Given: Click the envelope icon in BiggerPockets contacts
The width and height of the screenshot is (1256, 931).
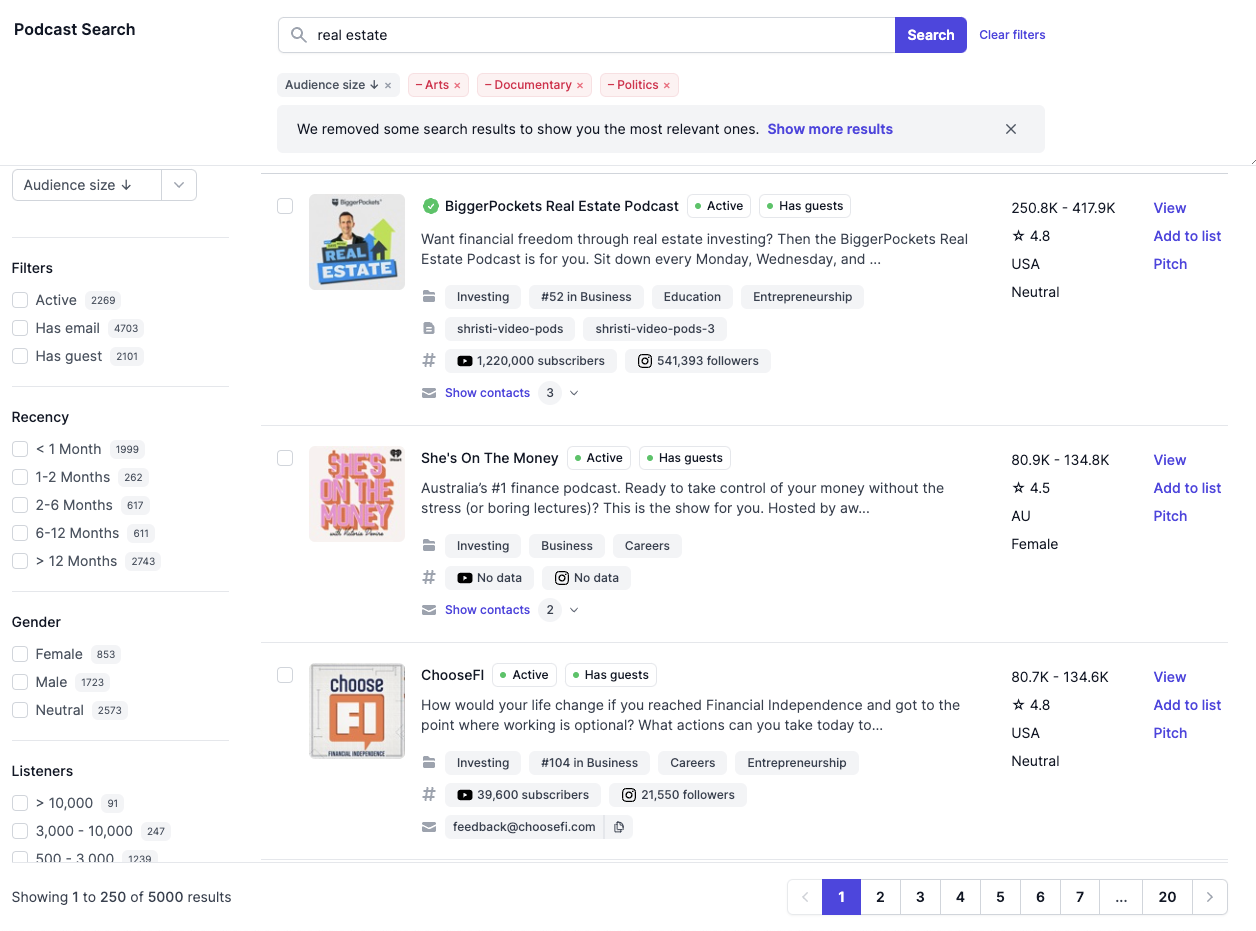Looking at the screenshot, I should pyautogui.click(x=429, y=393).
